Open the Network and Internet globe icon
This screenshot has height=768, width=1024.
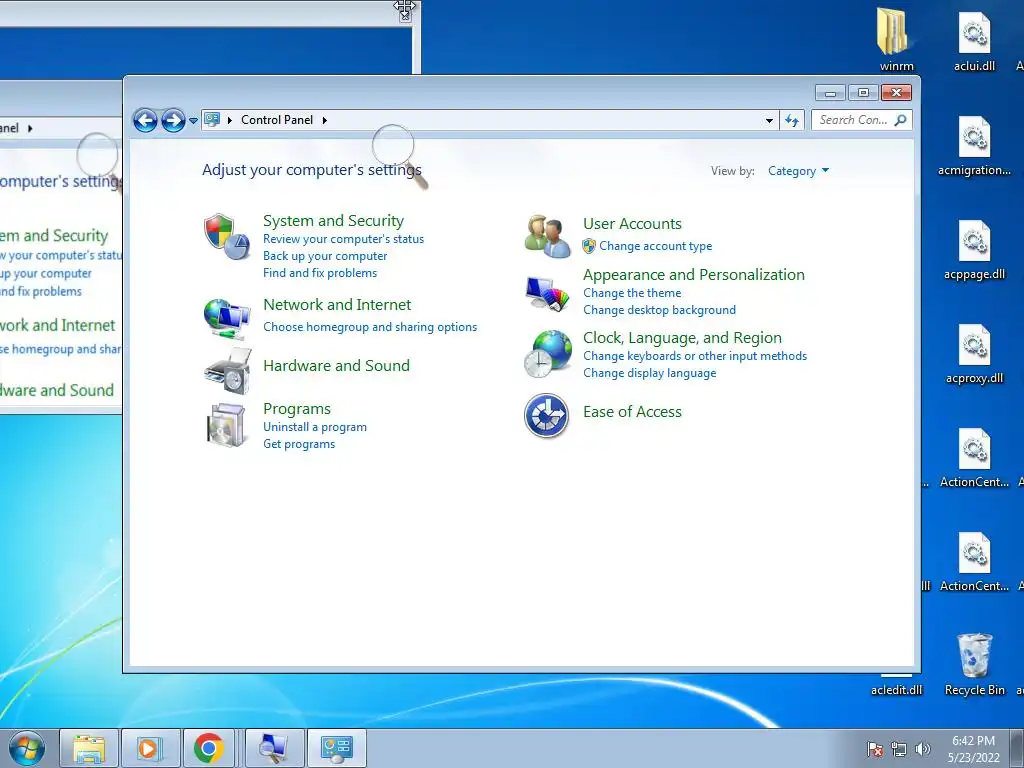(227, 318)
